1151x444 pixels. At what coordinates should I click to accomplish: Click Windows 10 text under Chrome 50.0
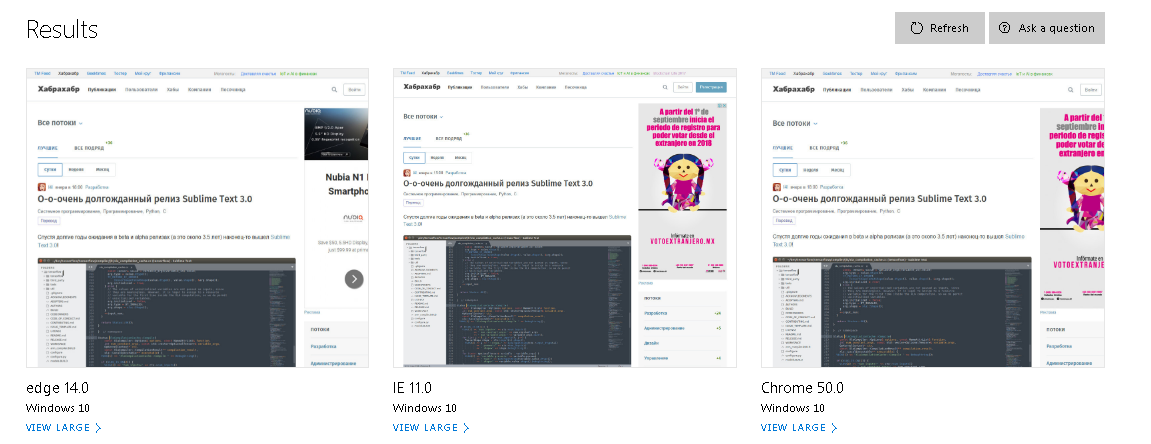coord(792,408)
